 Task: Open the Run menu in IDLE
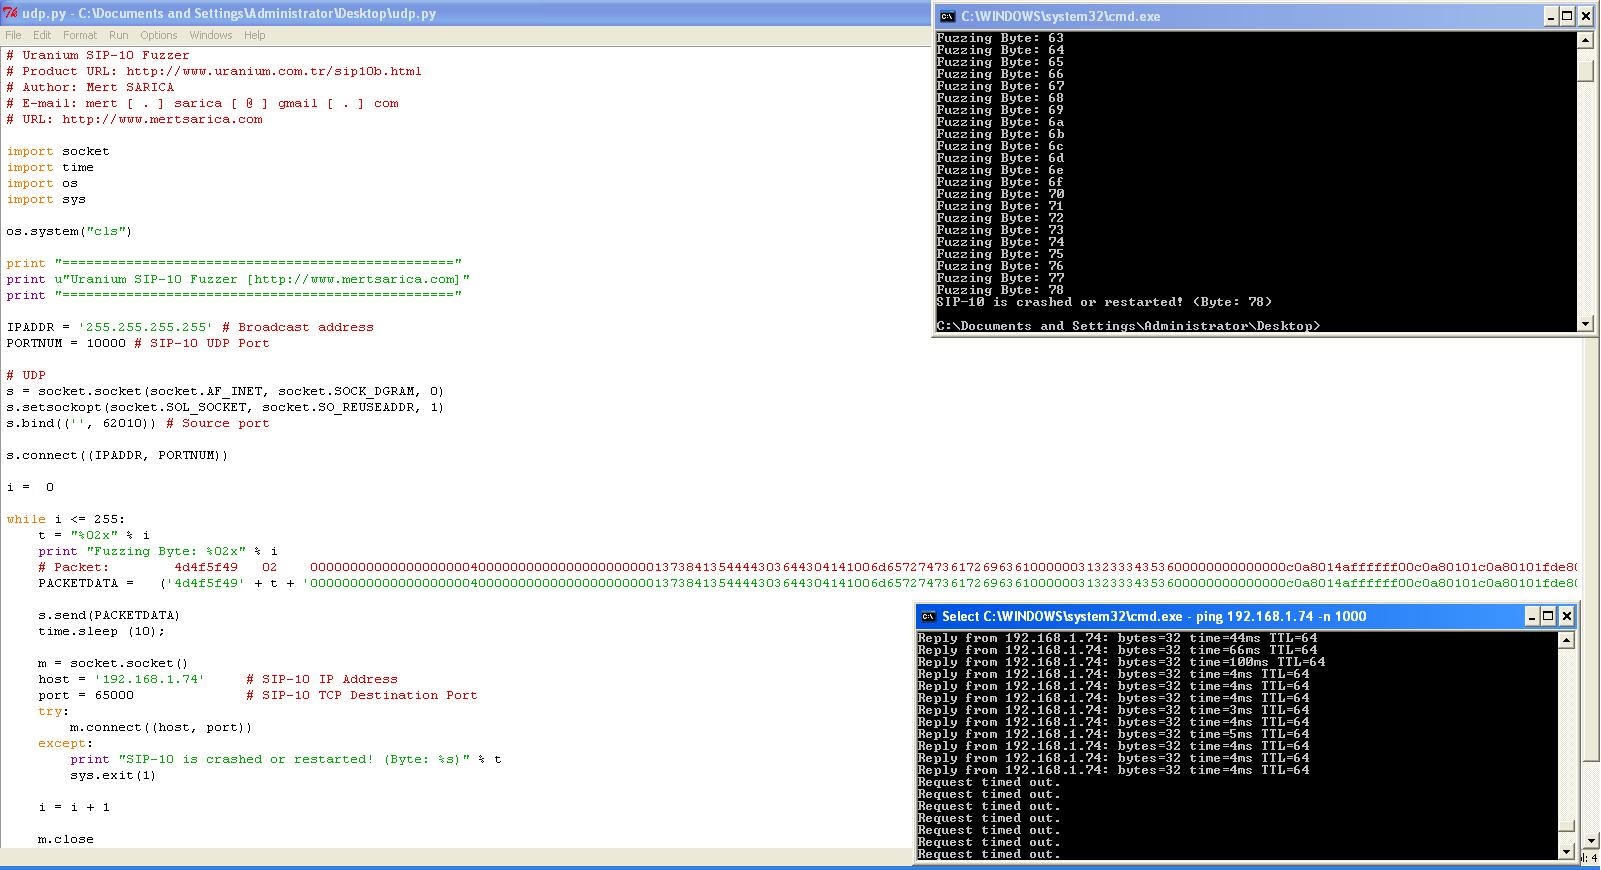[119, 35]
